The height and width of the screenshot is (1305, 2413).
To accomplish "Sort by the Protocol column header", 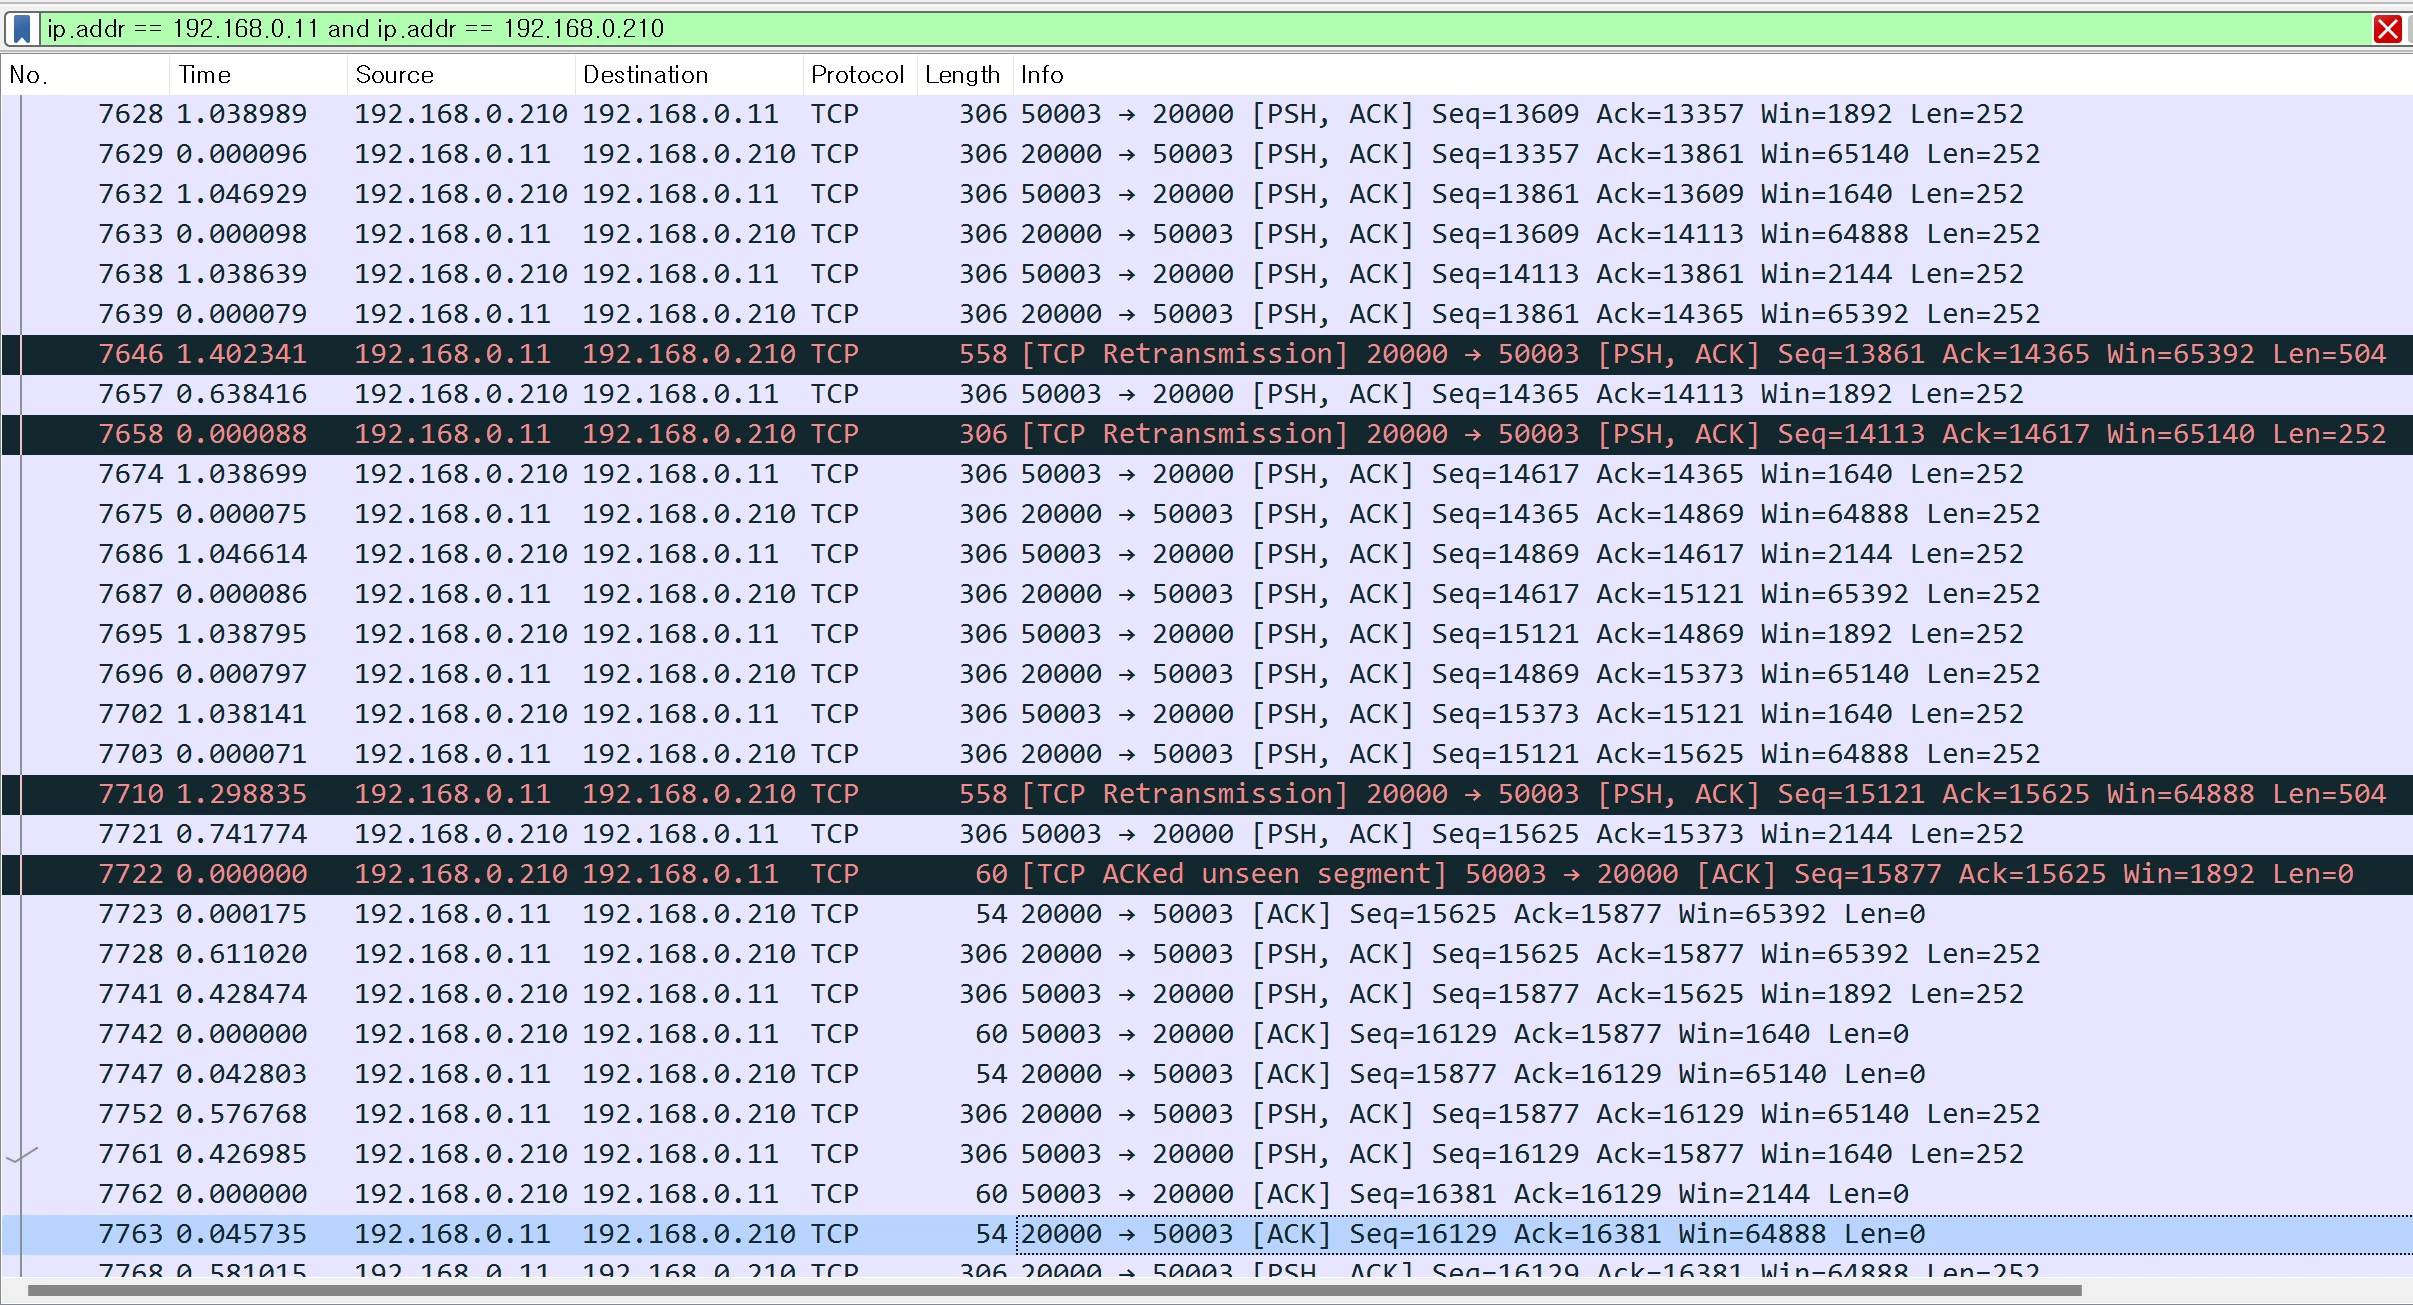I will tap(860, 75).
